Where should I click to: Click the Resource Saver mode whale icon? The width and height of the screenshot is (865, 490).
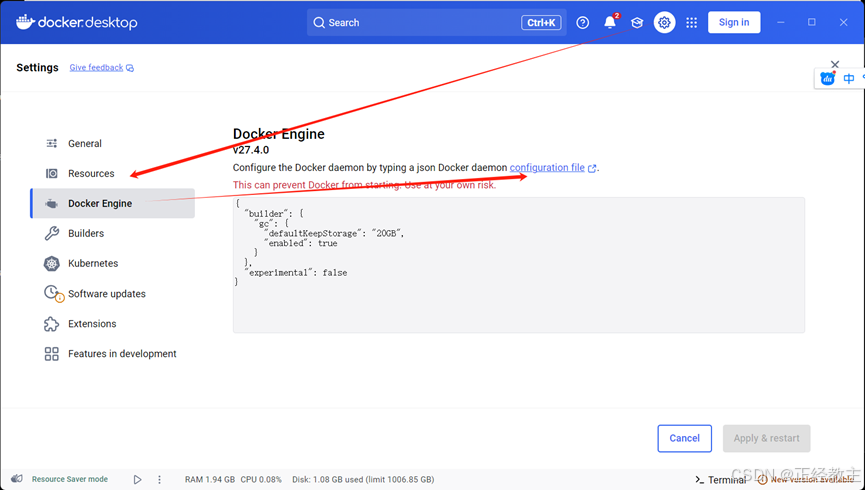[17, 479]
